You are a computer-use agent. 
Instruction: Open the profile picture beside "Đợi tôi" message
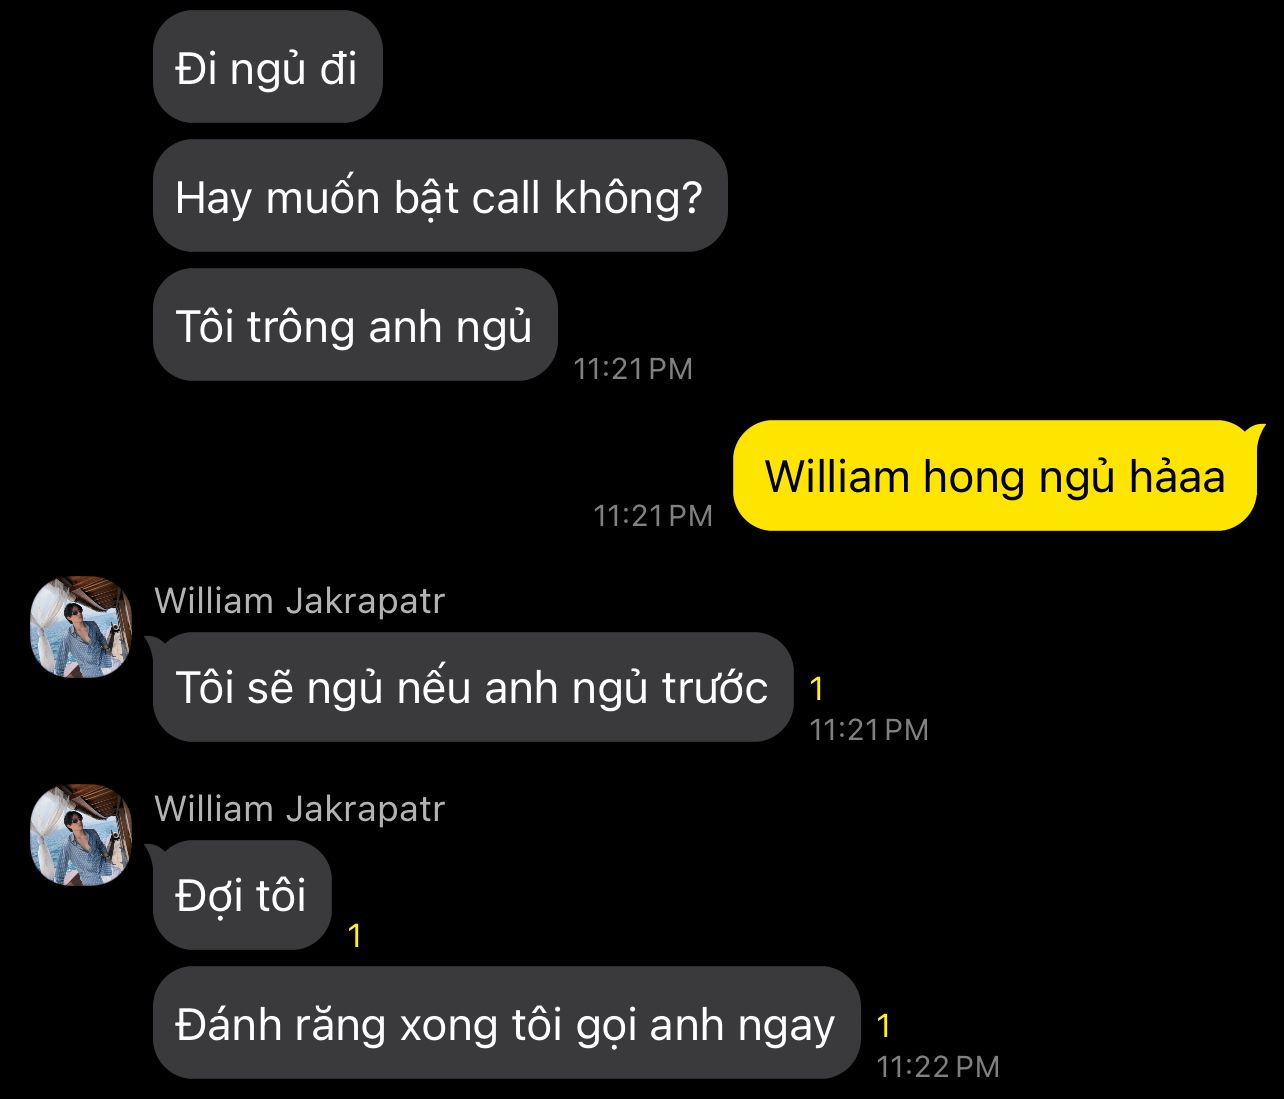82,835
